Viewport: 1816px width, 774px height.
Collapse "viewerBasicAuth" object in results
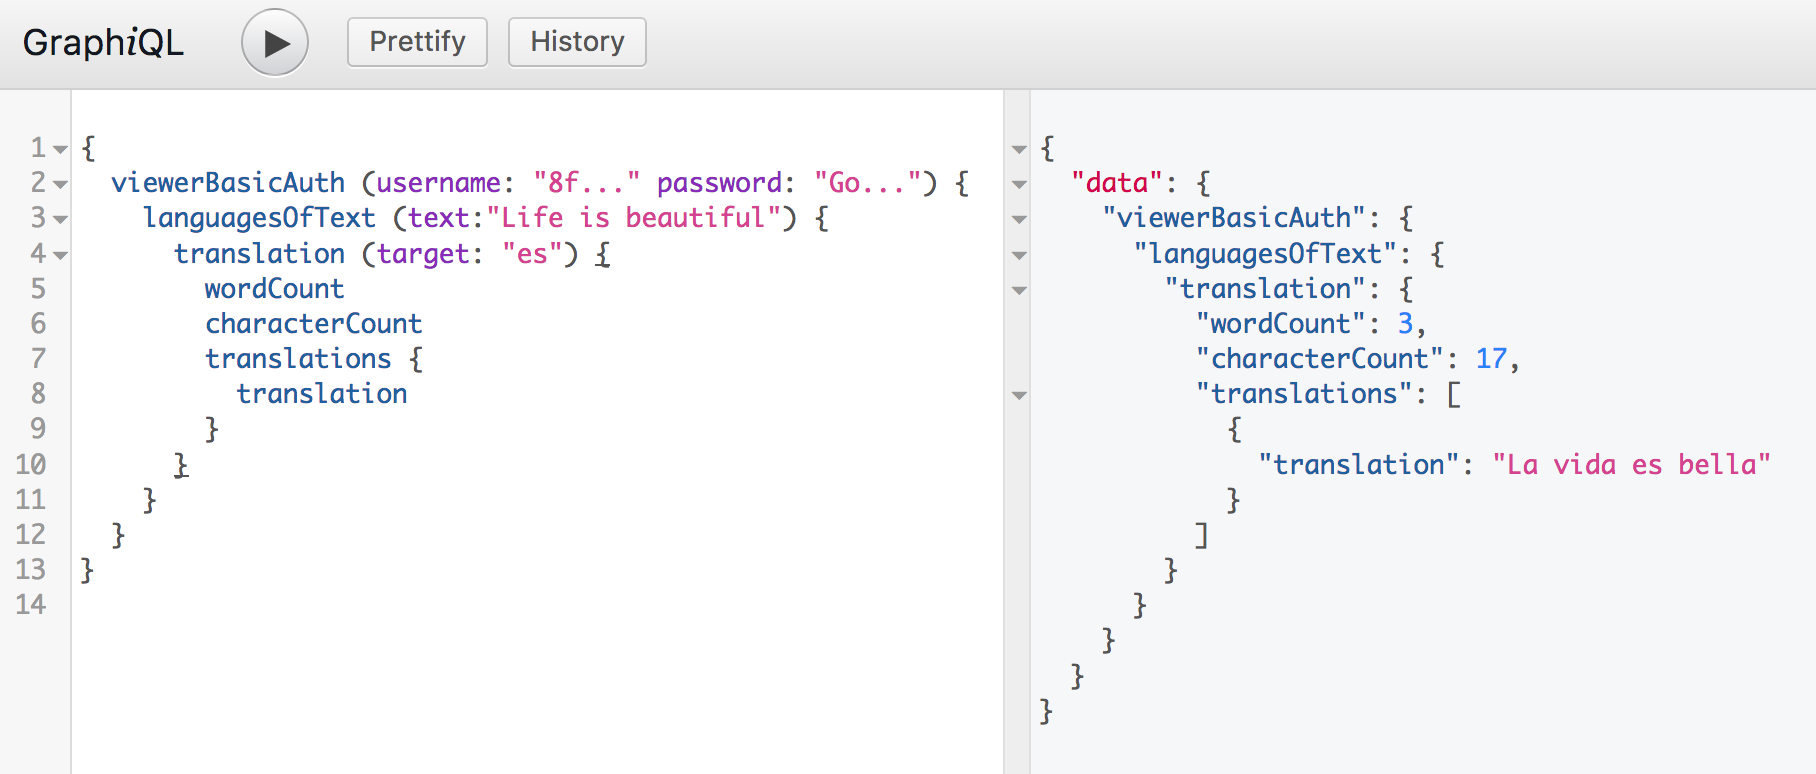[1019, 219]
